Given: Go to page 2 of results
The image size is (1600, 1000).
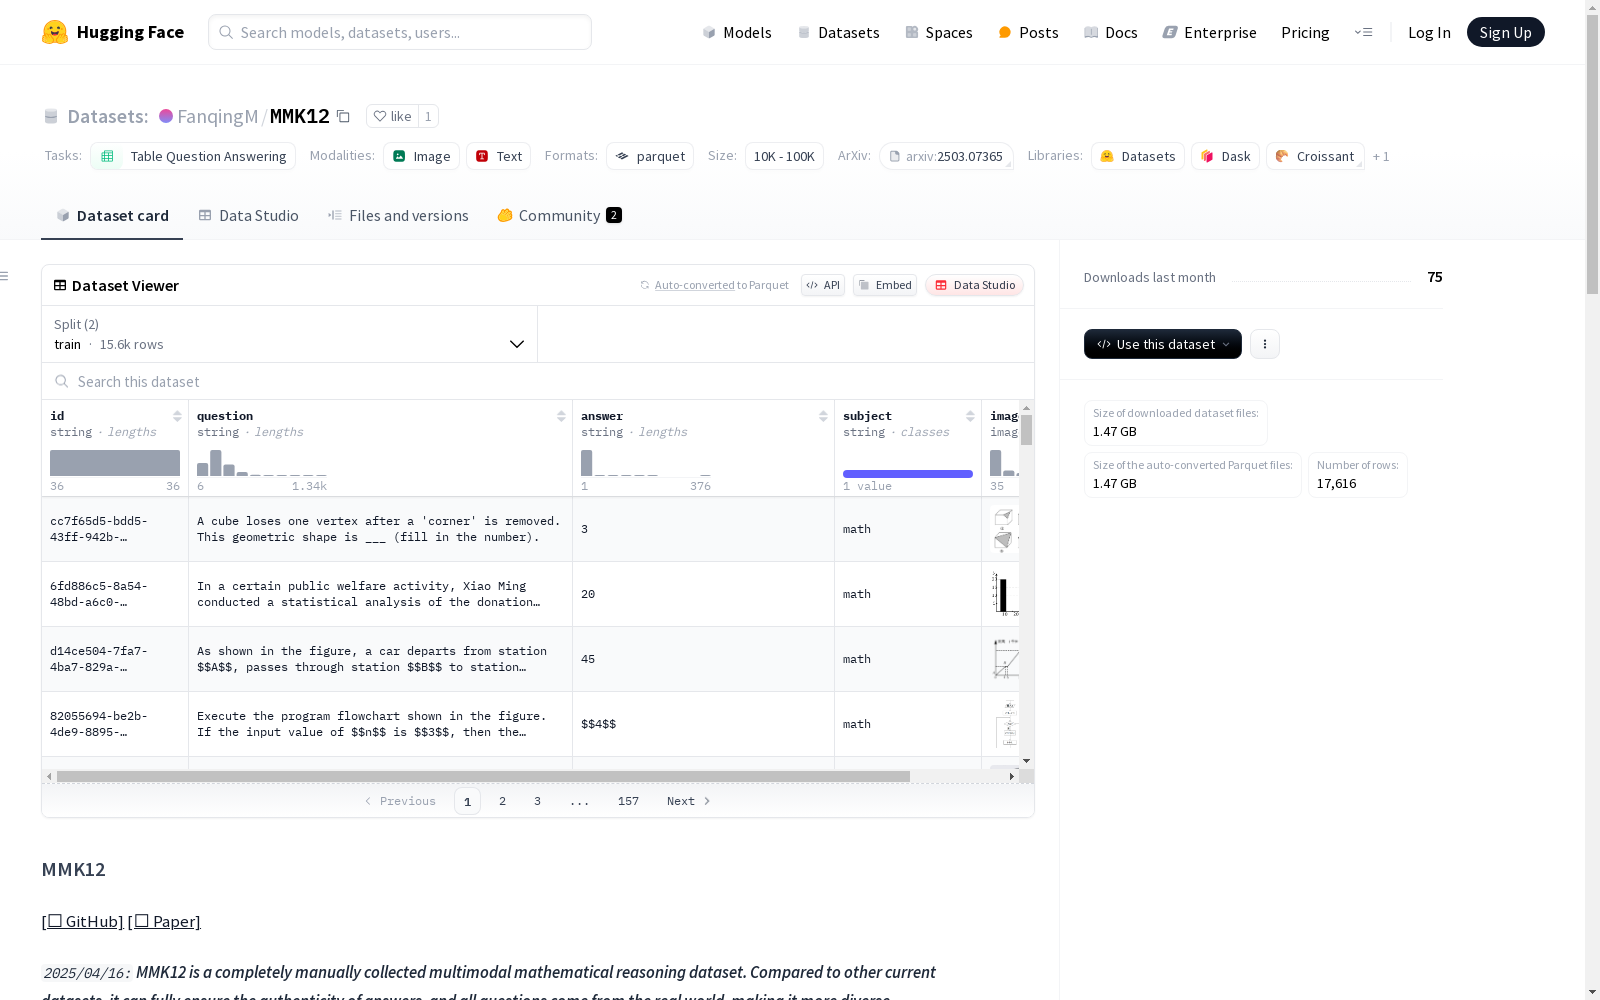Looking at the screenshot, I should (502, 801).
